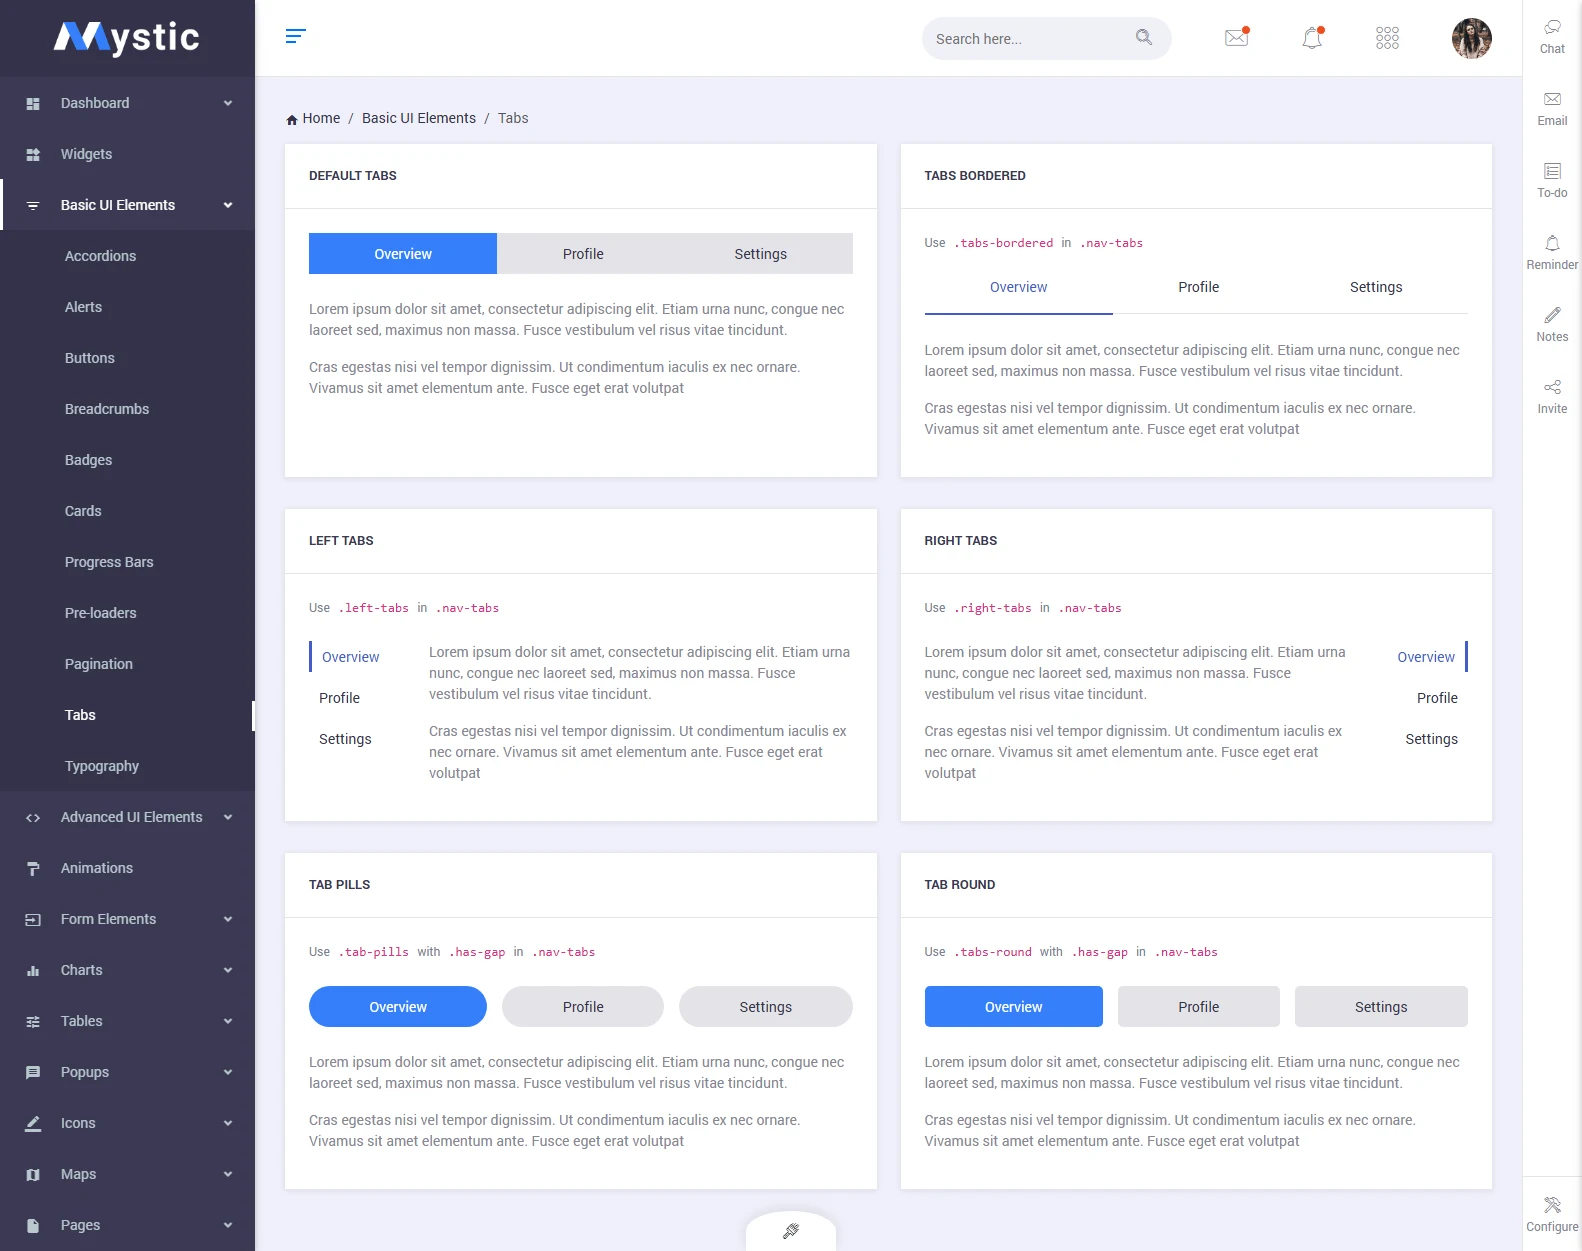This screenshot has height=1251, width=1582.
Task: Collapse the Basic UI Elements menu
Action: pos(128,205)
